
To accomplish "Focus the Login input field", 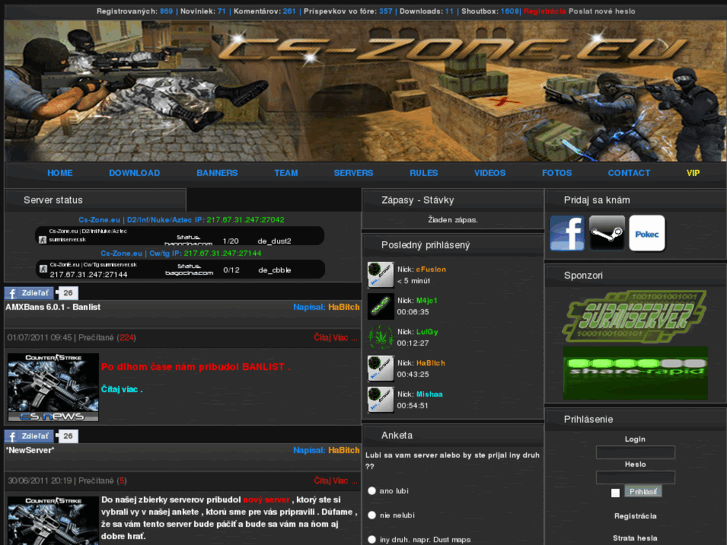I will pyautogui.click(x=635, y=452).
